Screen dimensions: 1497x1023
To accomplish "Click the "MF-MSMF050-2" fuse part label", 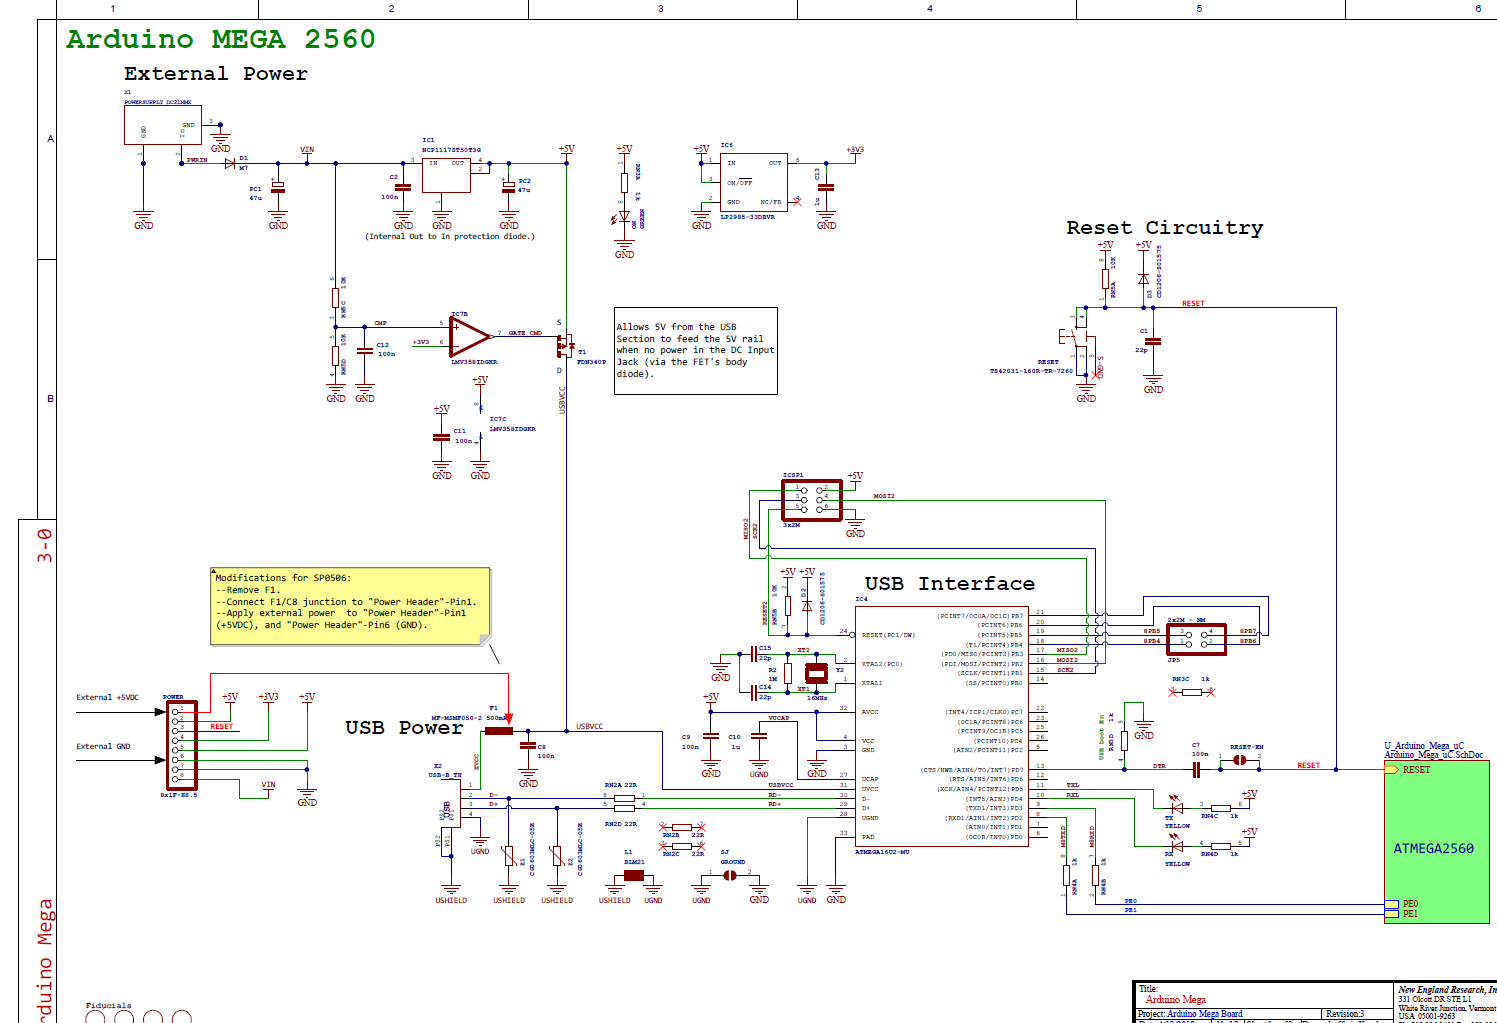I will (457, 718).
